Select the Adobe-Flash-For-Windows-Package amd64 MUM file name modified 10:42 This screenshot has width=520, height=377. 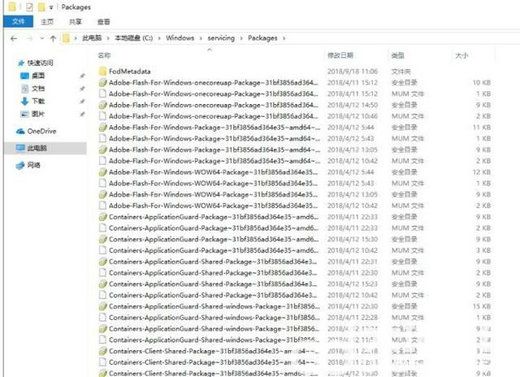[x=214, y=161]
